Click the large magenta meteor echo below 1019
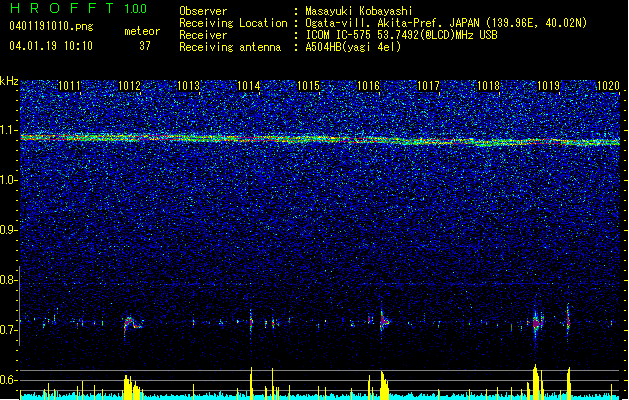 537,323
